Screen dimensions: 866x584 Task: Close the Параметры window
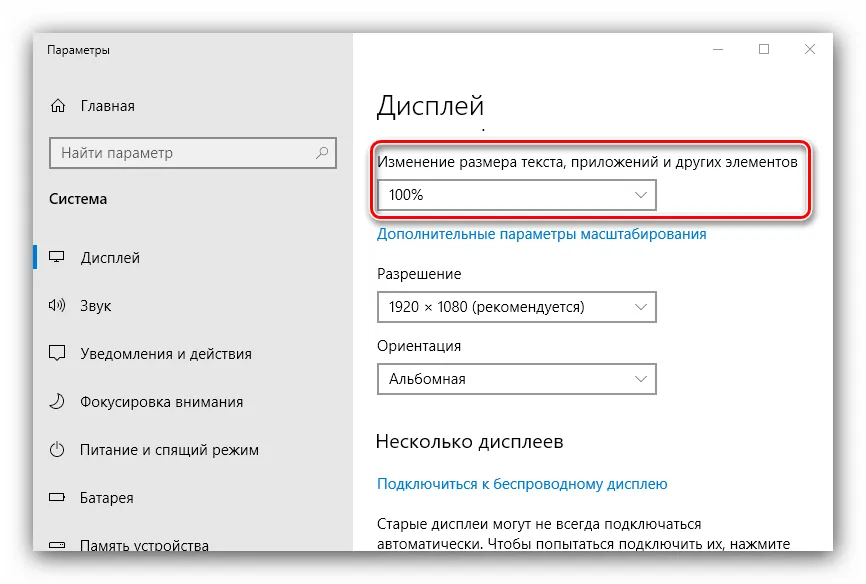pos(810,49)
